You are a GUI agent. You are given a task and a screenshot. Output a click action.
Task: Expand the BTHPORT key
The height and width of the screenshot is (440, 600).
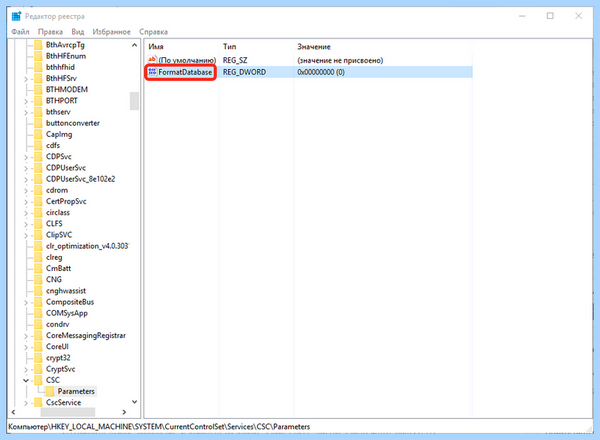[26, 101]
